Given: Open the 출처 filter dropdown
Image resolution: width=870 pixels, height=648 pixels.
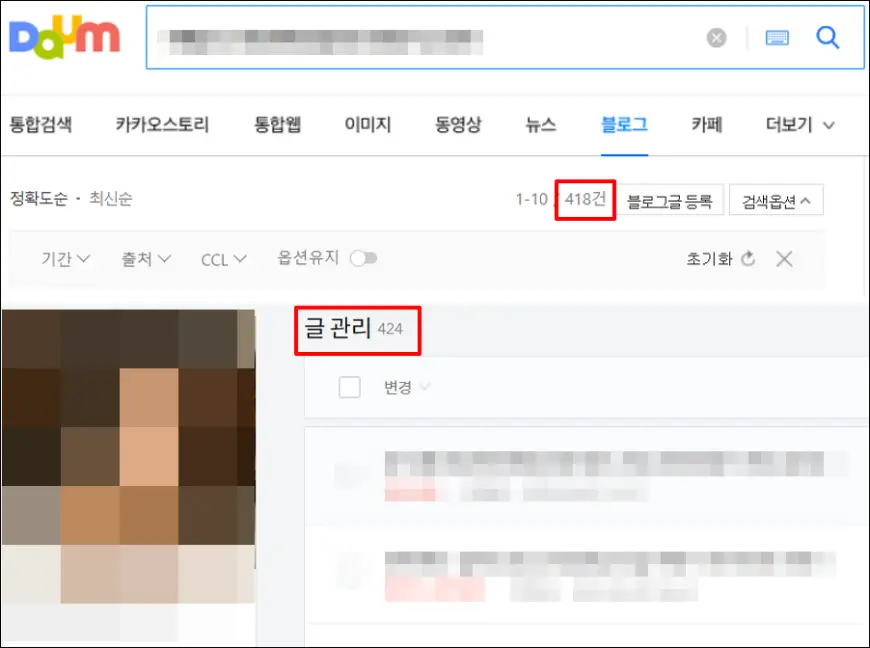Looking at the screenshot, I should (x=146, y=259).
